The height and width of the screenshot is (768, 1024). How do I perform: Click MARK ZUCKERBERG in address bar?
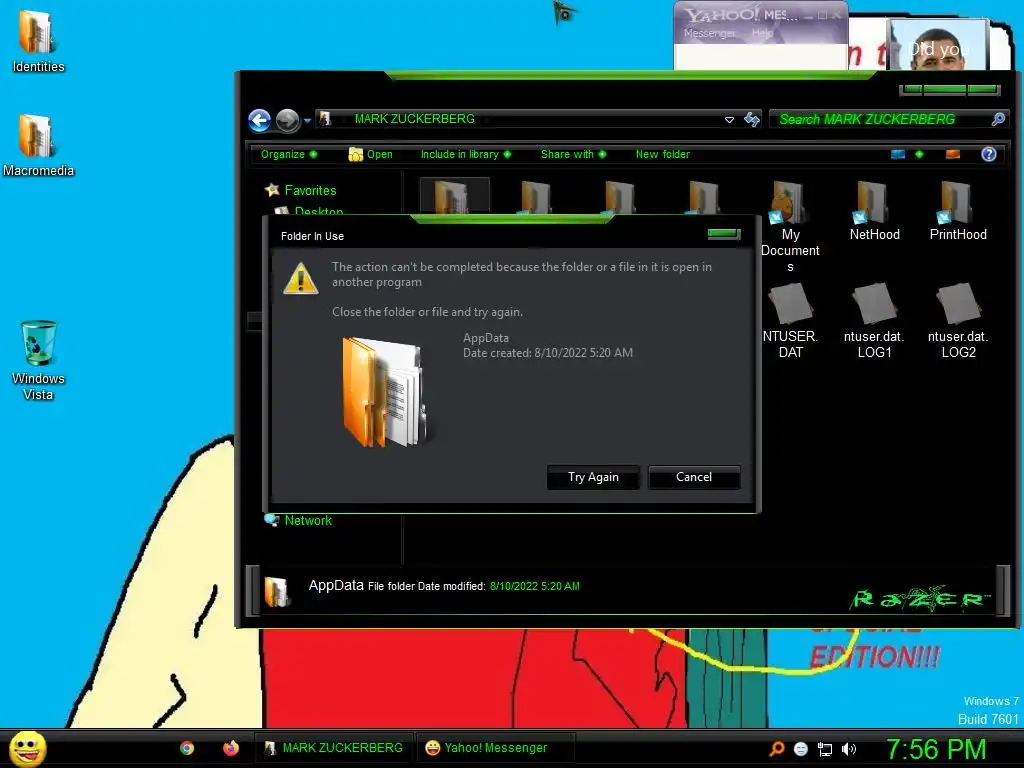tap(414, 119)
